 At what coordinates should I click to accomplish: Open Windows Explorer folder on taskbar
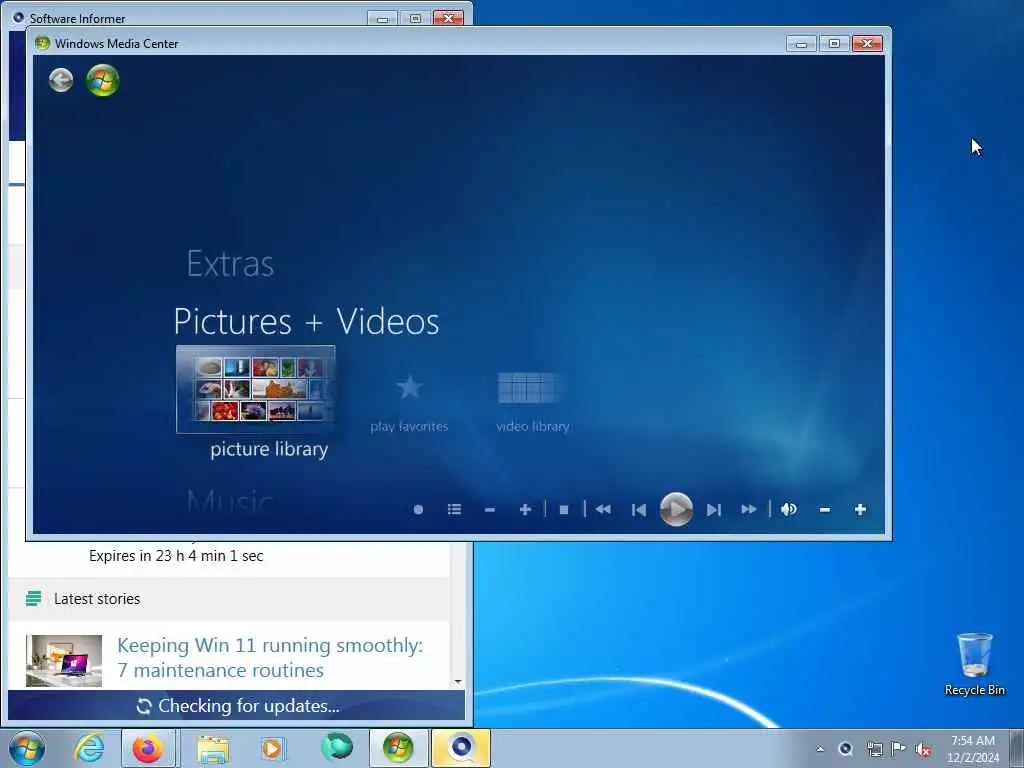point(213,749)
